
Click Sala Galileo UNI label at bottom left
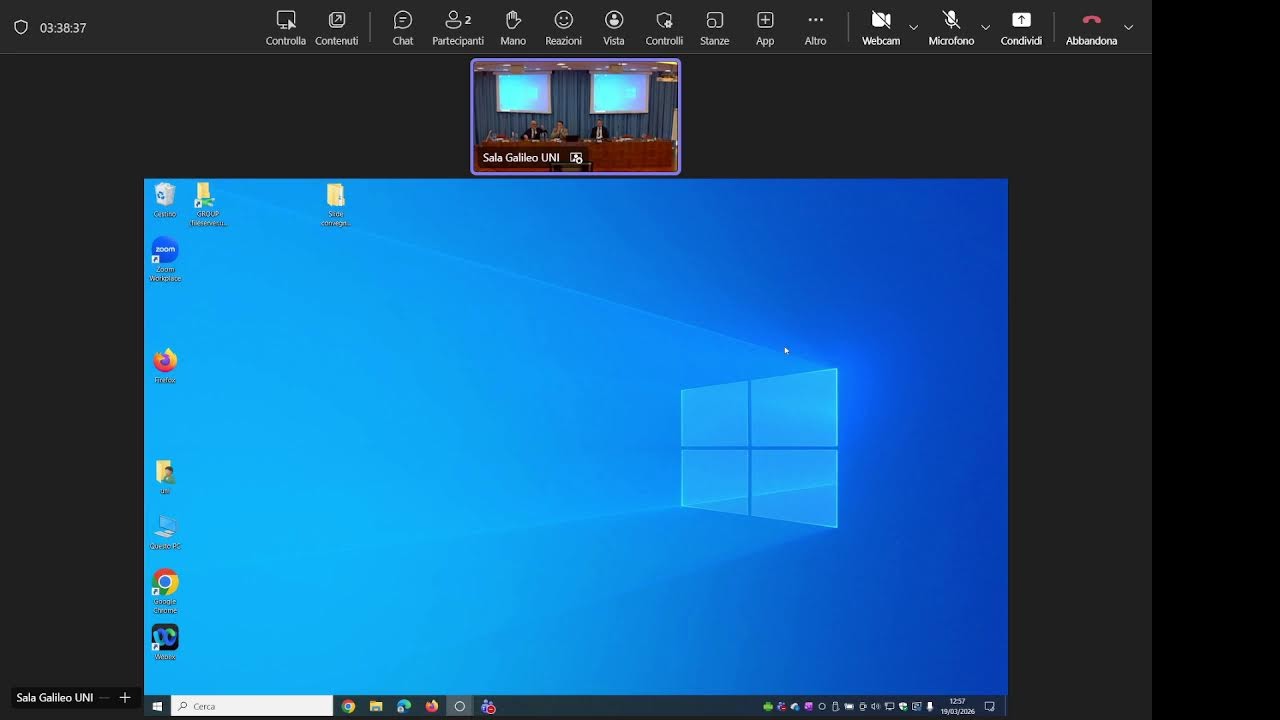[55, 698]
